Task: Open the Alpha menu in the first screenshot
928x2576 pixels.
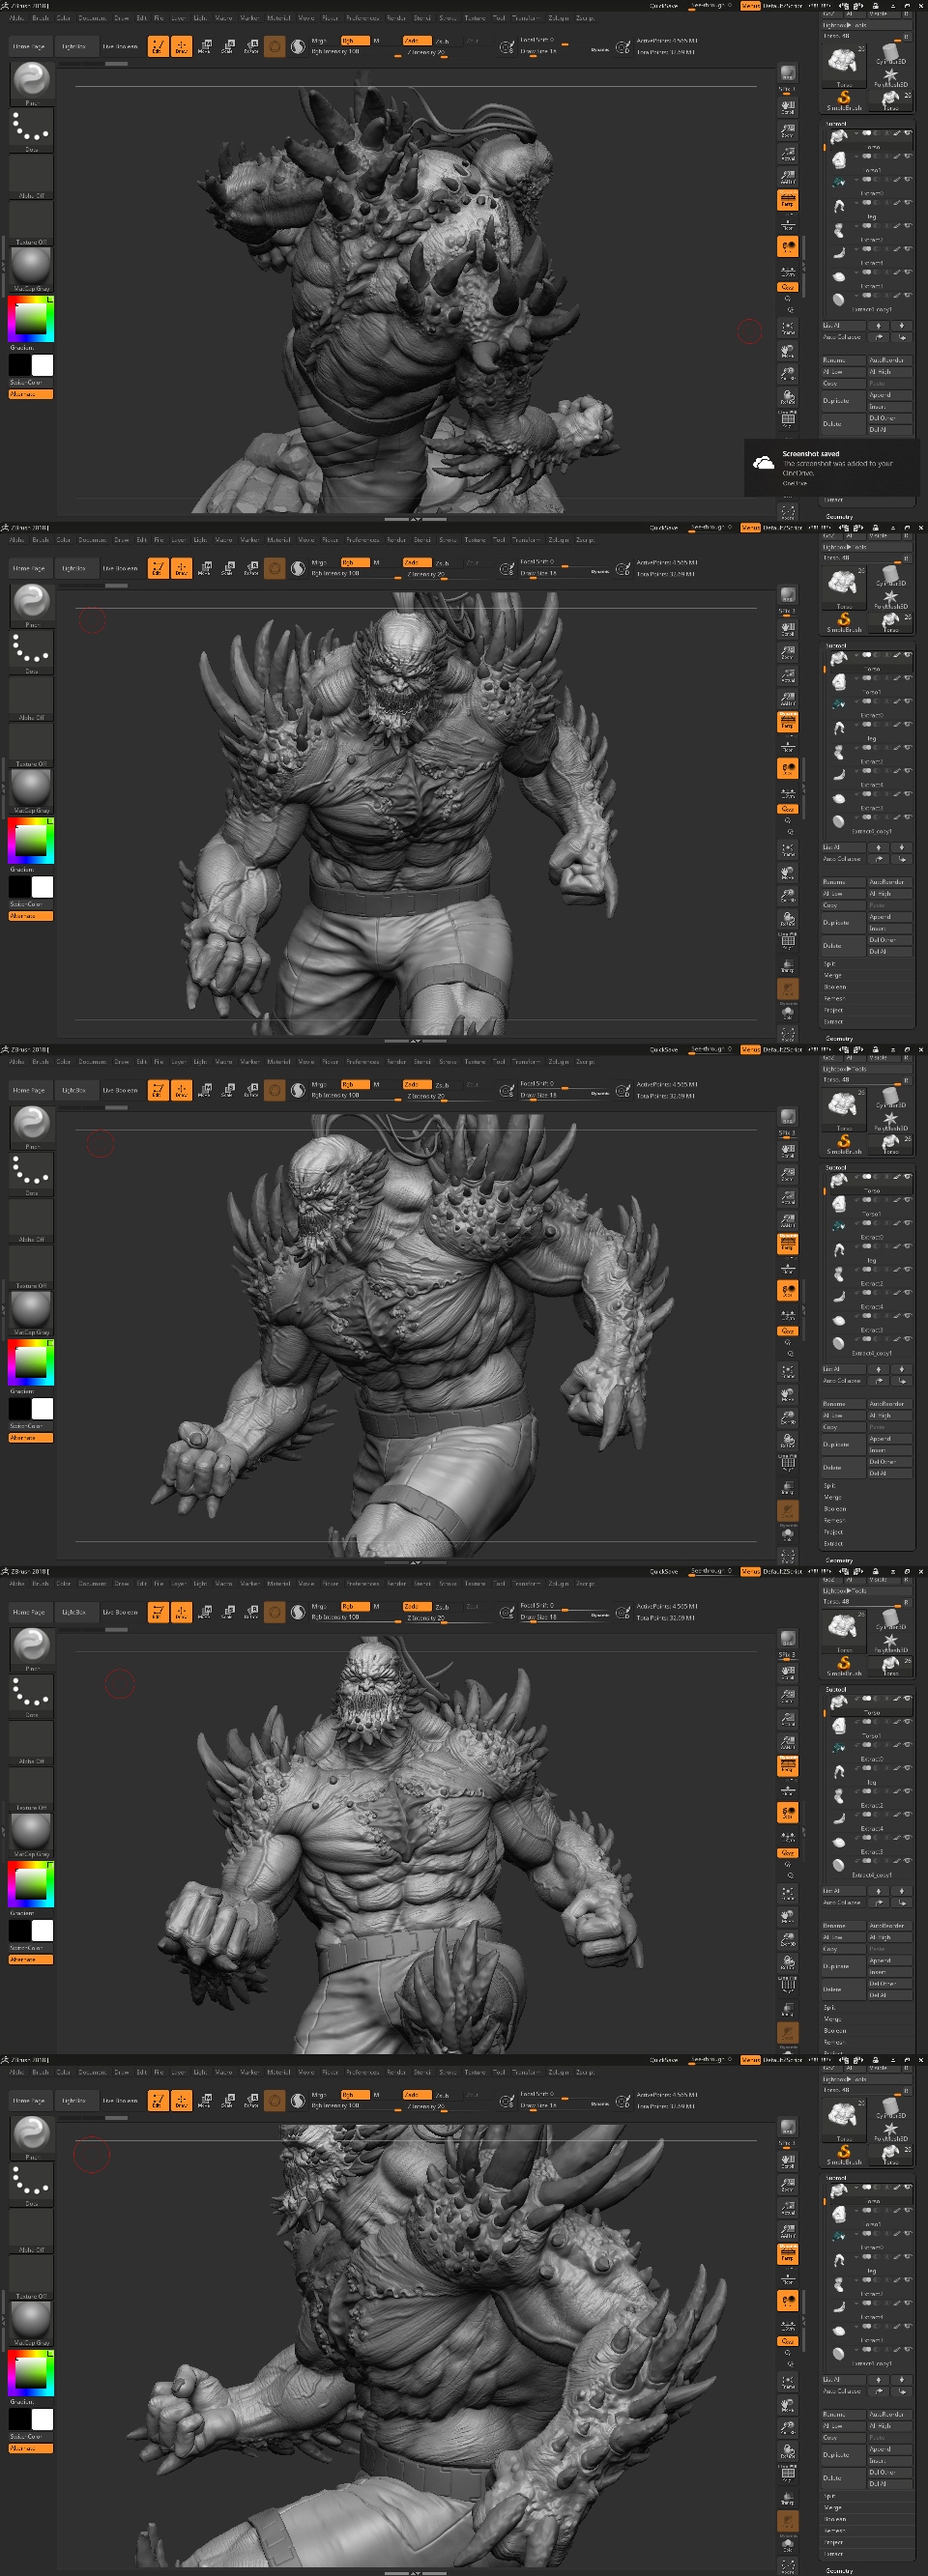Action: (16, 18)
